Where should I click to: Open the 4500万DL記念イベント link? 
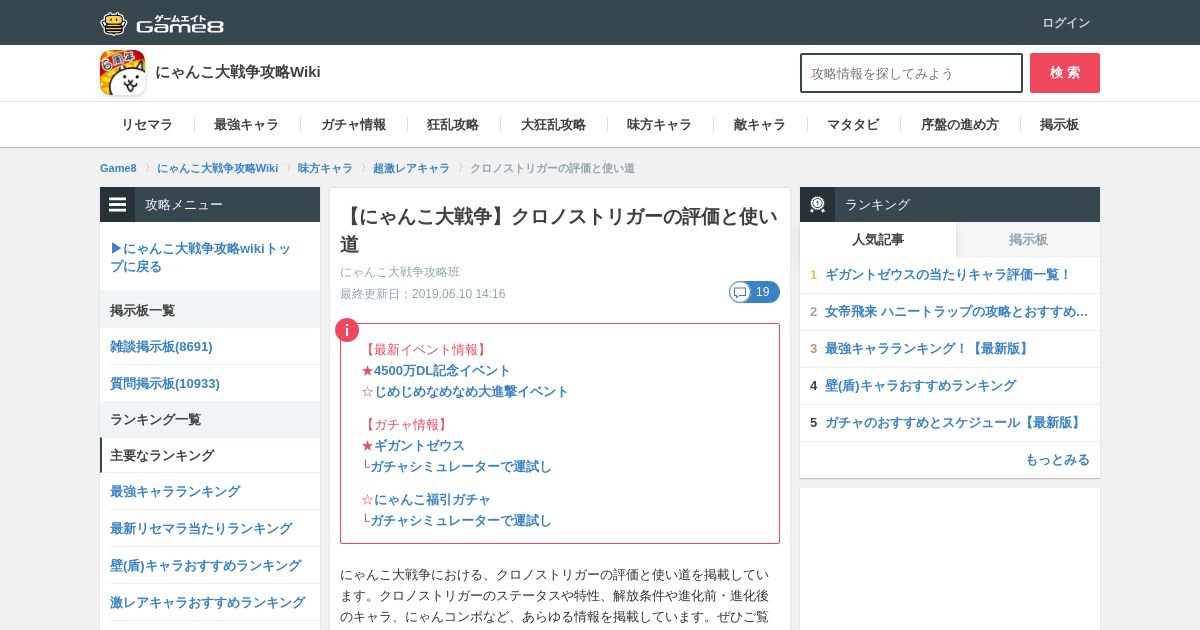[442, 370]
